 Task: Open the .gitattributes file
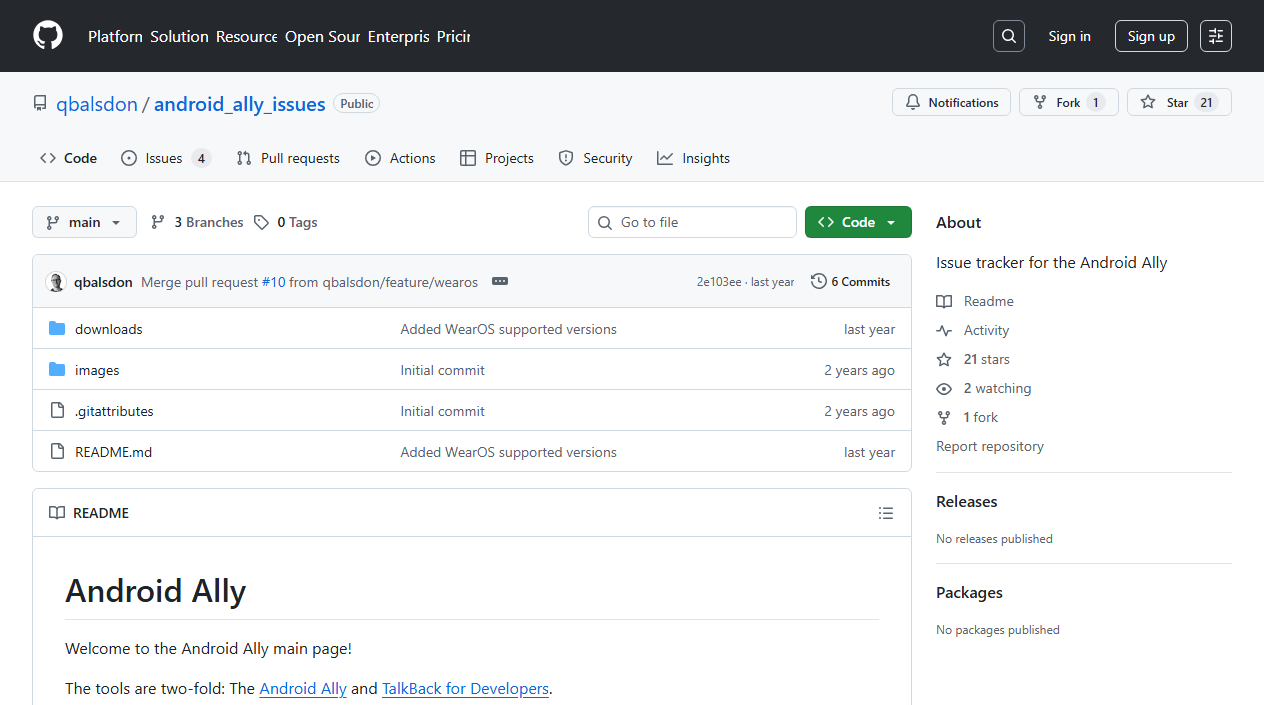[x=114, y=411]
